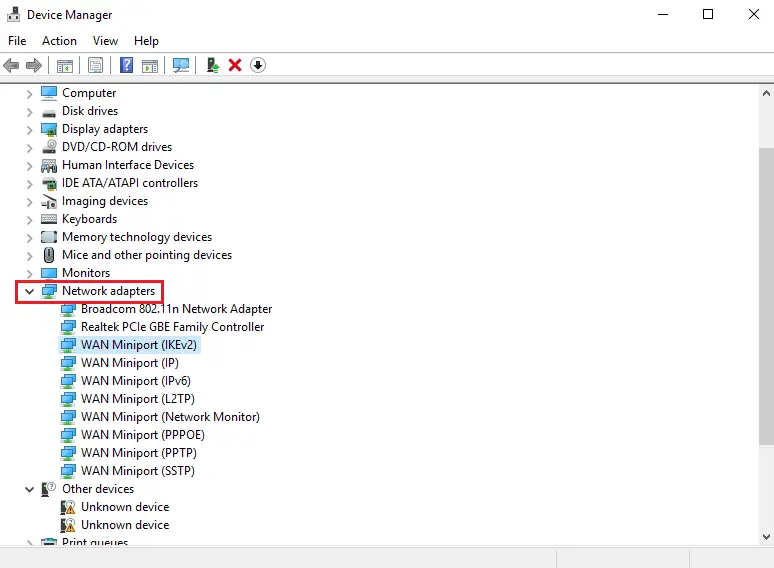
Task: Open the View menu
Action: coord(105,40)
